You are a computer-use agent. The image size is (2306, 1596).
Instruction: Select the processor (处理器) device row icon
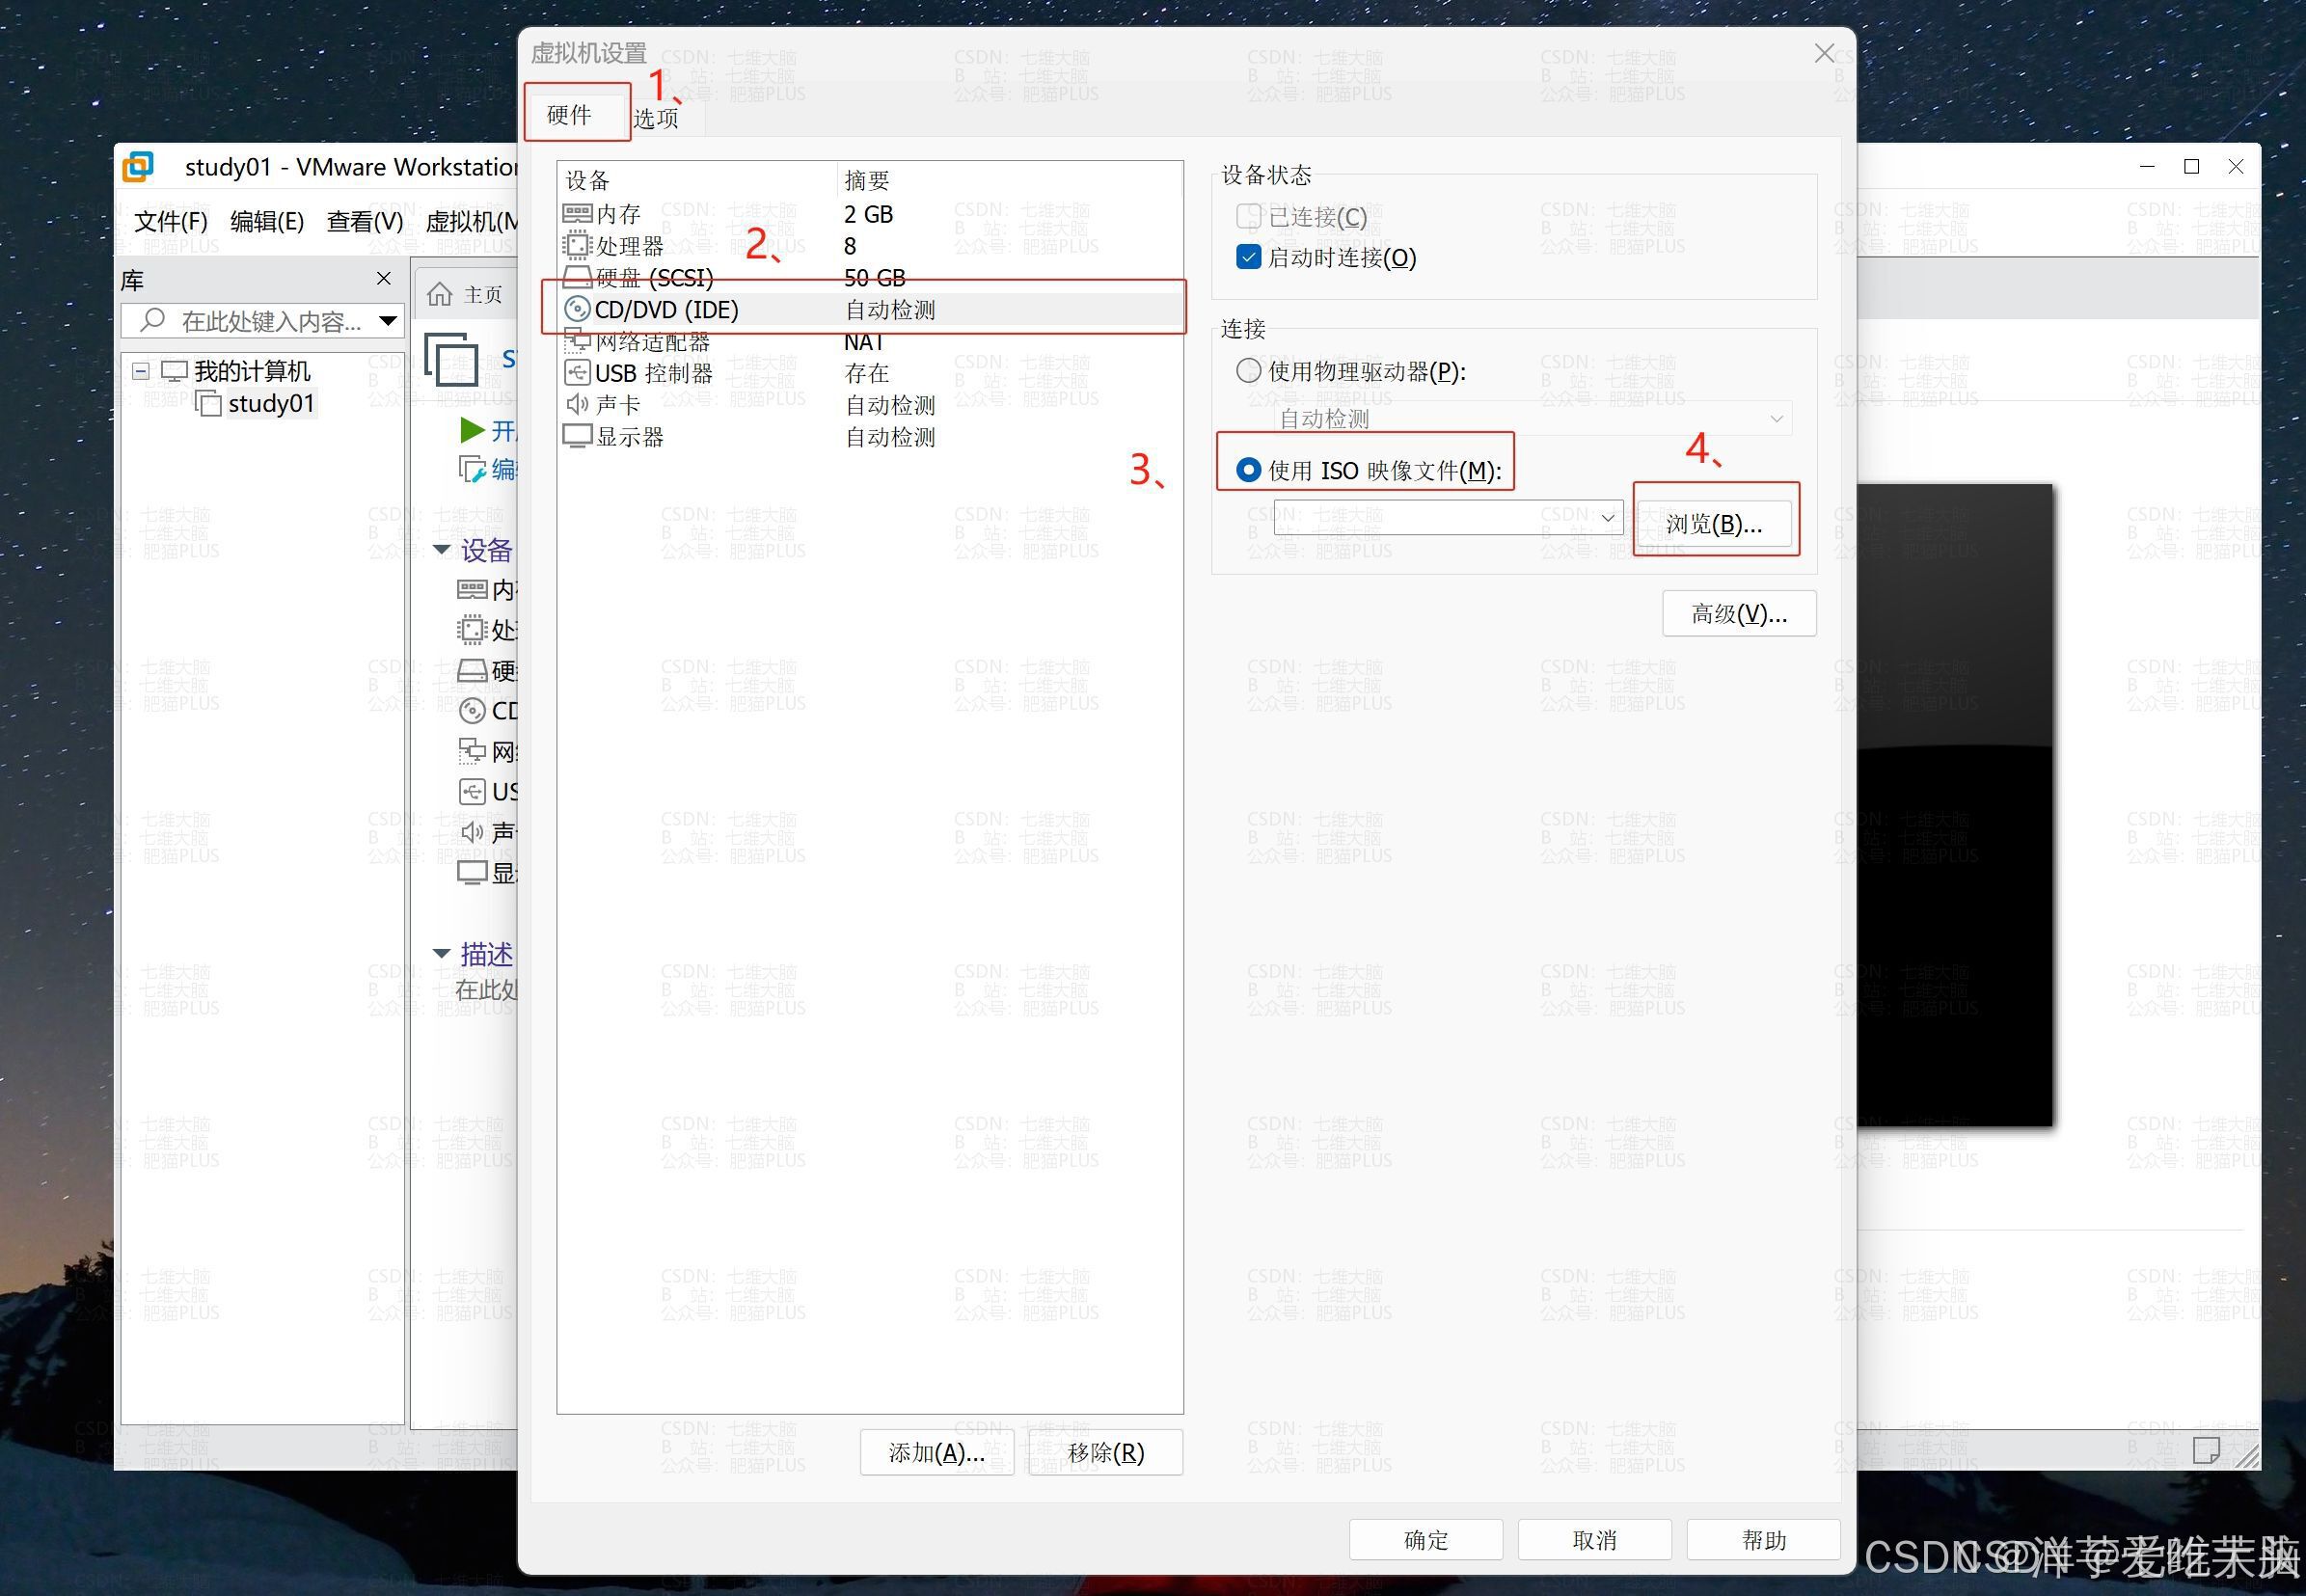coord(577,245)
